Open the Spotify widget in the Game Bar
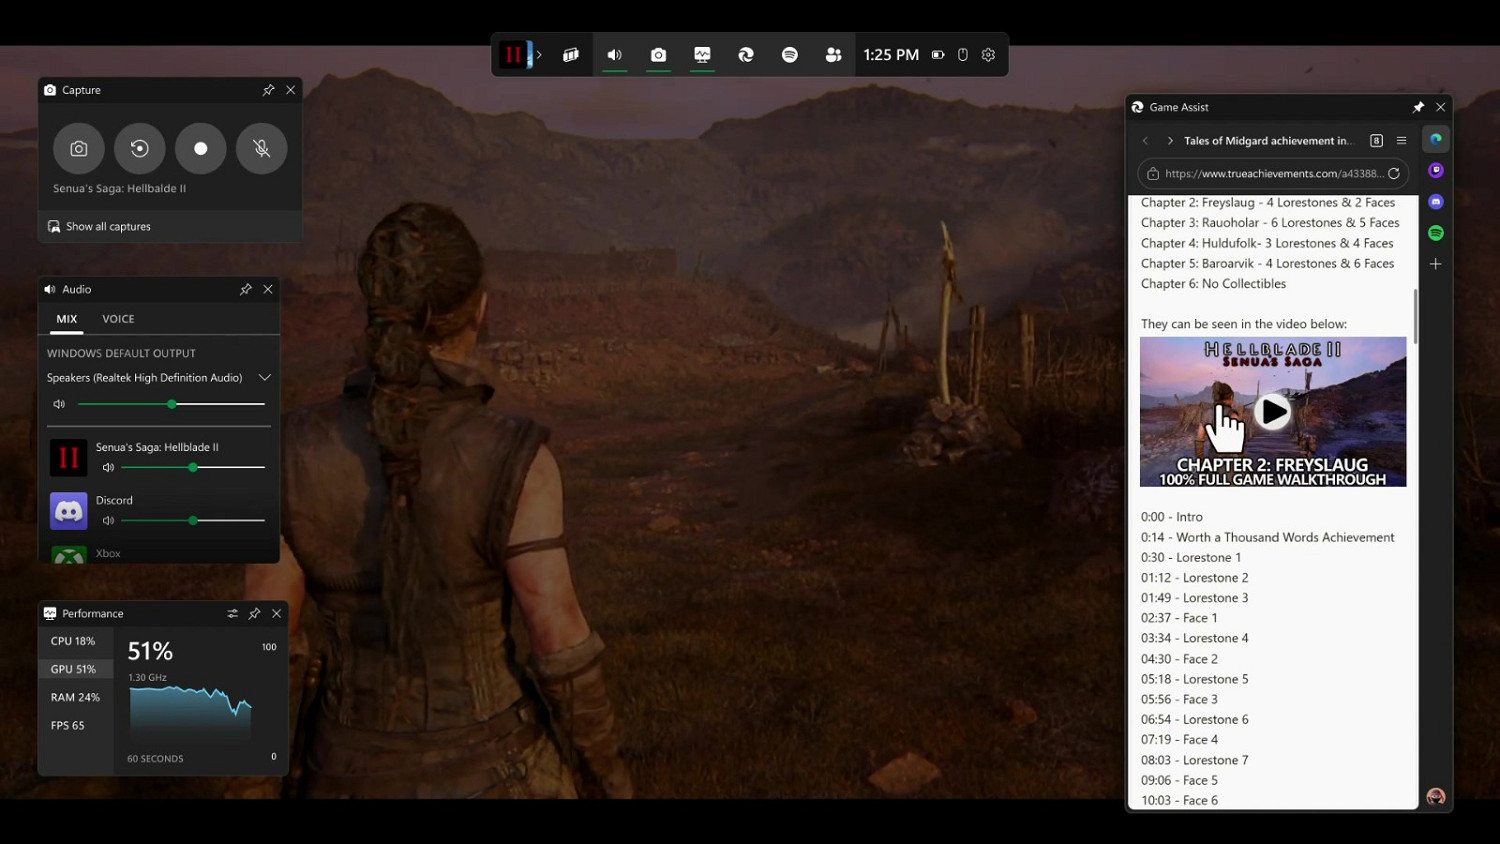 pyautogui.click(x=790, y=55)
